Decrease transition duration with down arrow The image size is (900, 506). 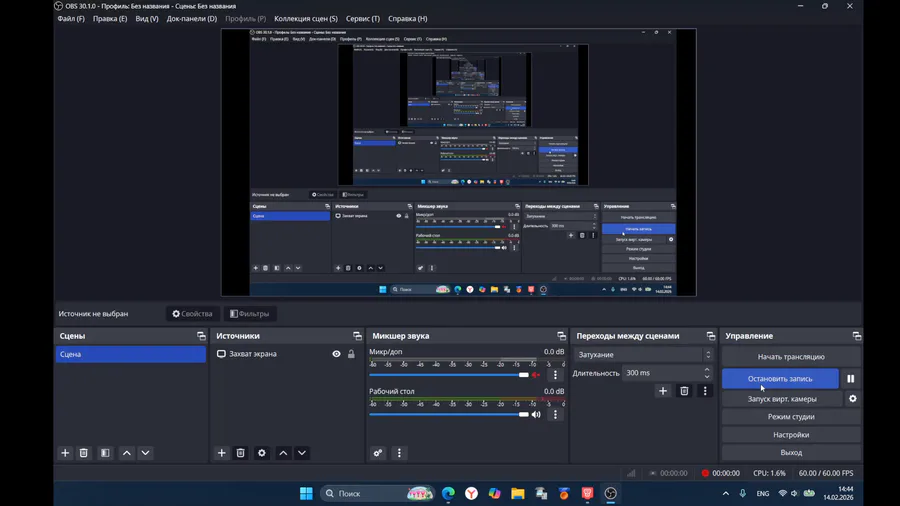point(707,376)
